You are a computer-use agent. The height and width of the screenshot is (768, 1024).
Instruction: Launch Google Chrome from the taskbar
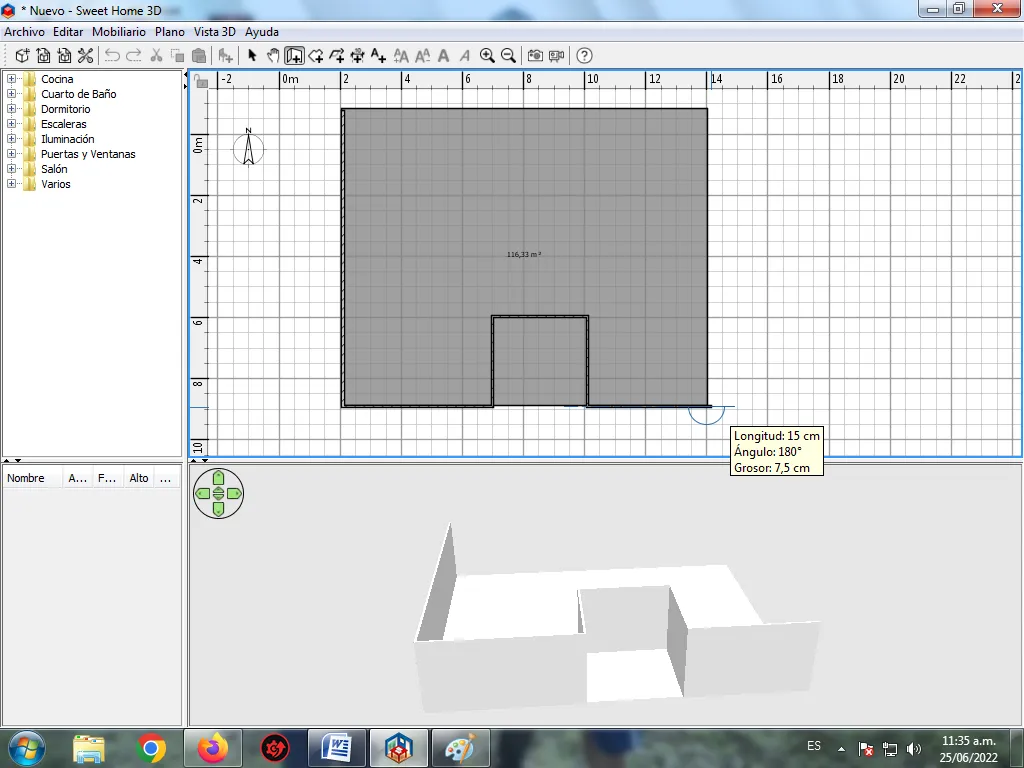click(x=151, y=748)
